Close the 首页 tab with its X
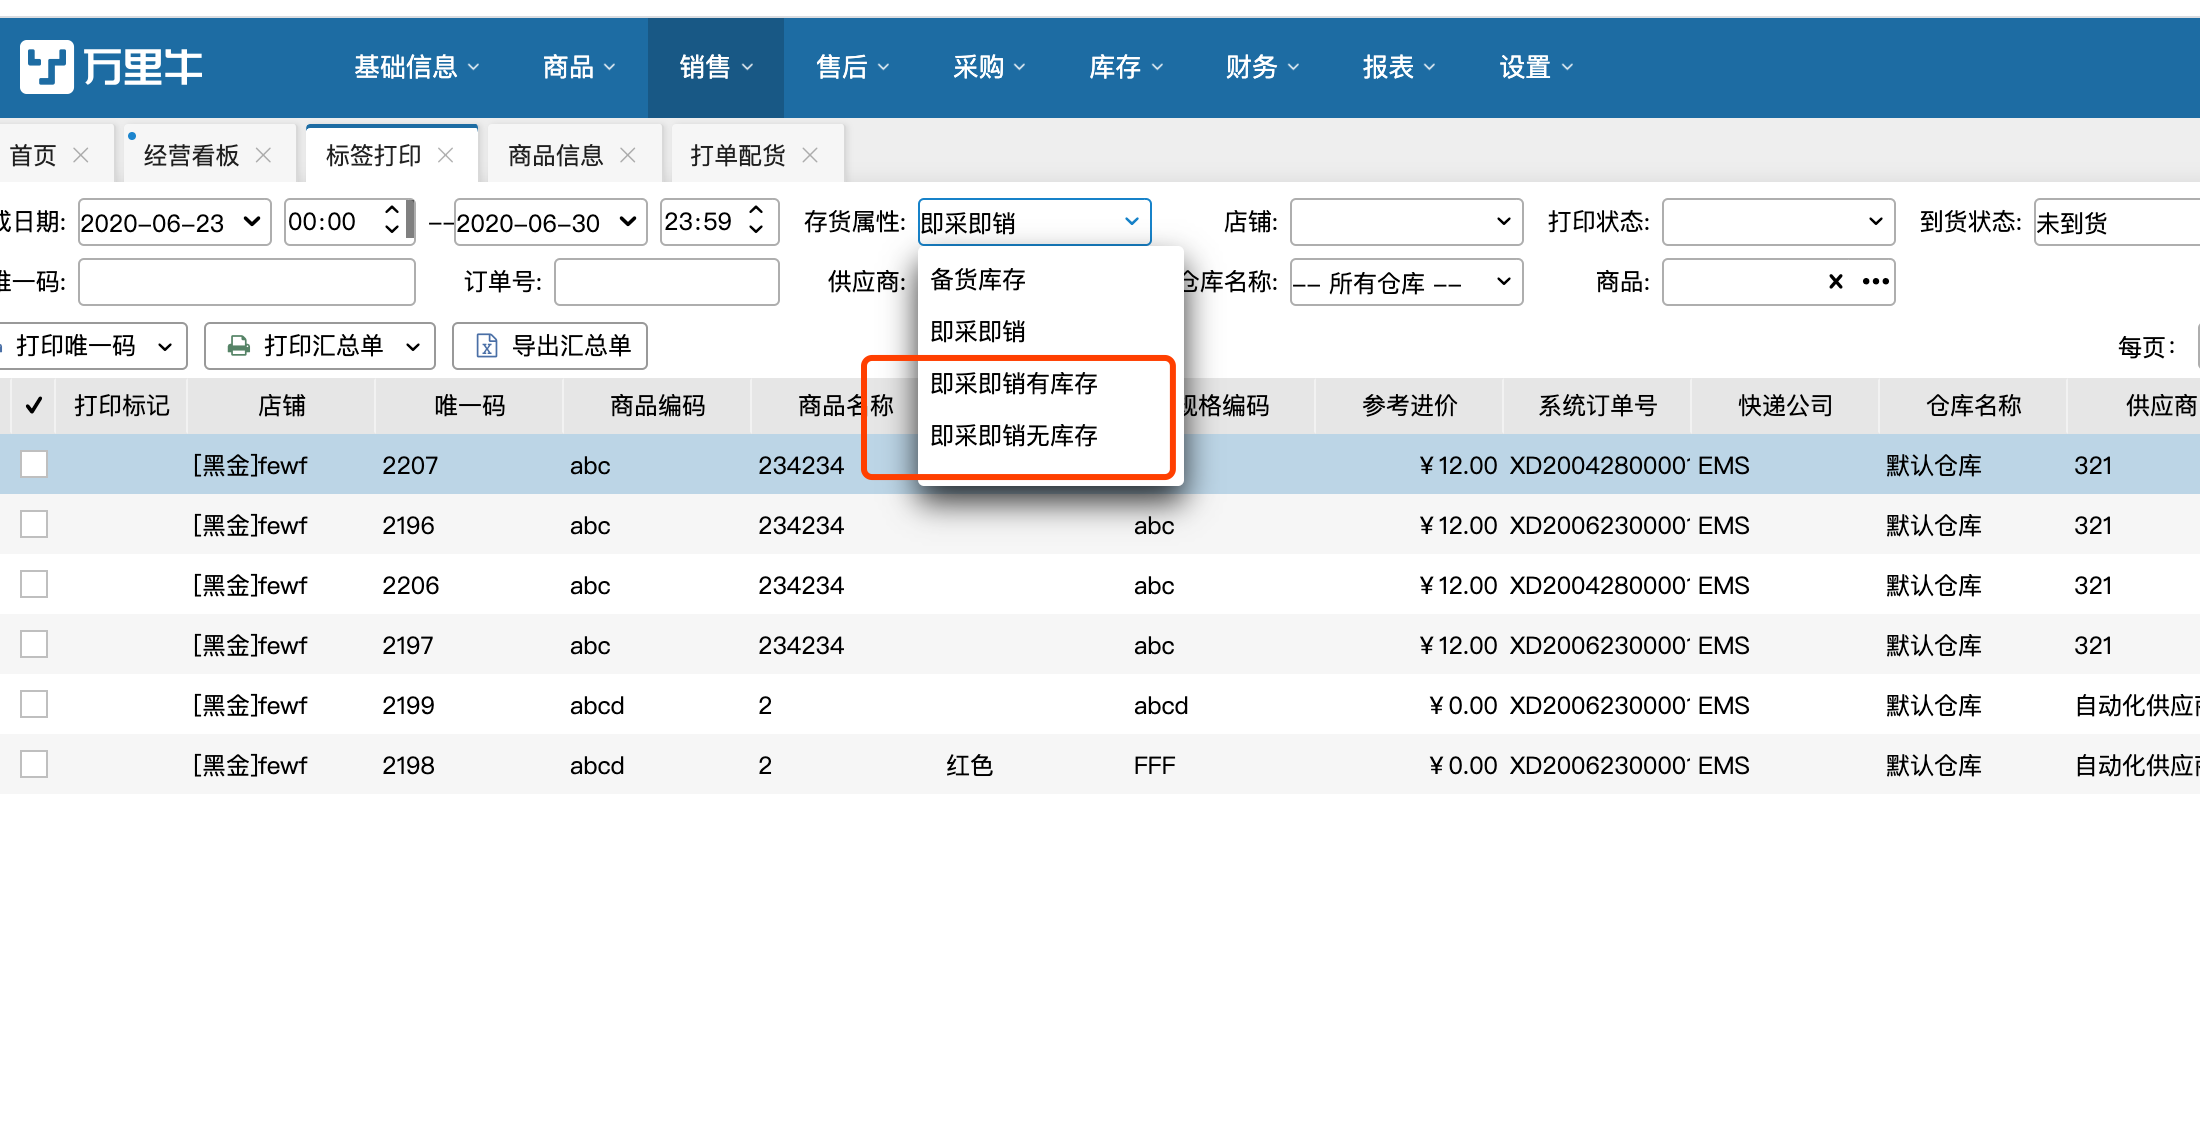The width and height of the screenshot is (2200, 1148). tap(81, 155)
